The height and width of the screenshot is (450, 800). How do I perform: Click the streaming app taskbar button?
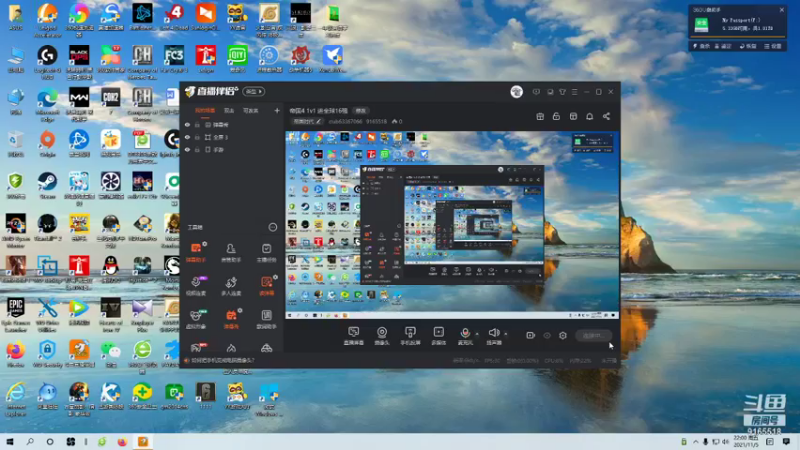pos(143,442)
